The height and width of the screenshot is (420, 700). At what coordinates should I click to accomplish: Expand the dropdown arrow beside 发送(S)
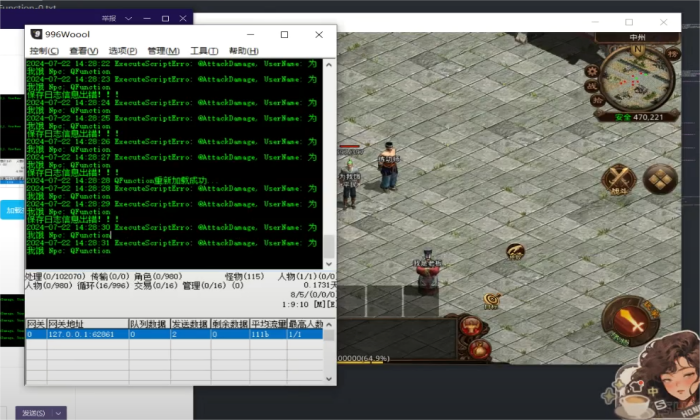60,413
